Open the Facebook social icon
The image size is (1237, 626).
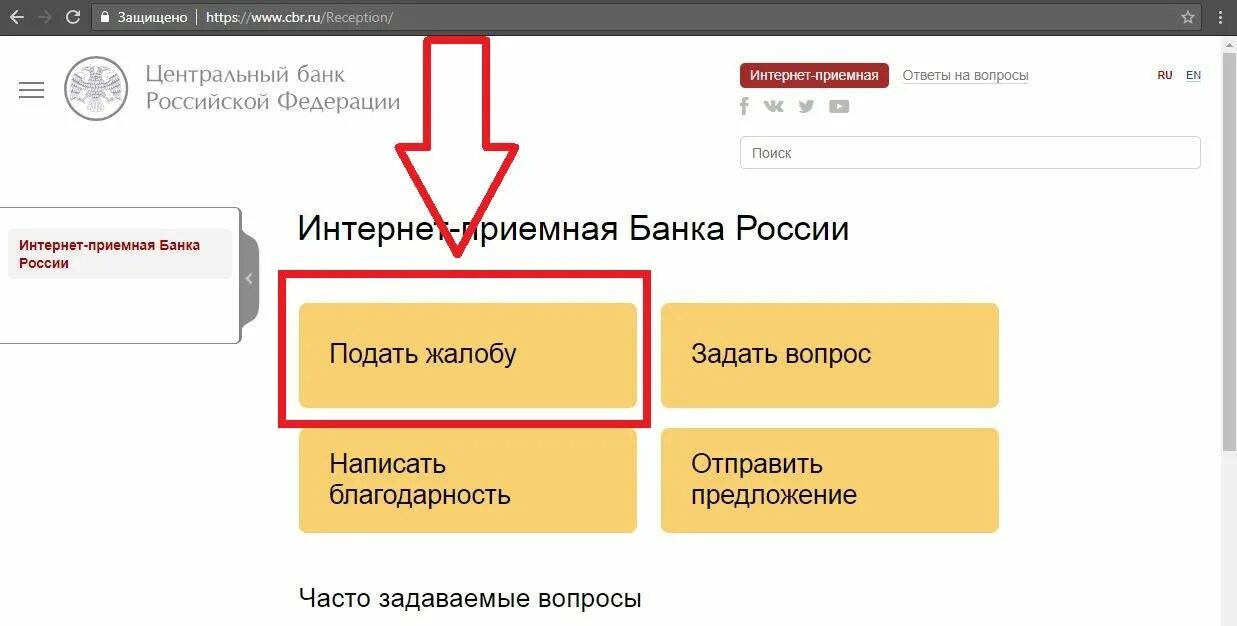tap(744, 106)
